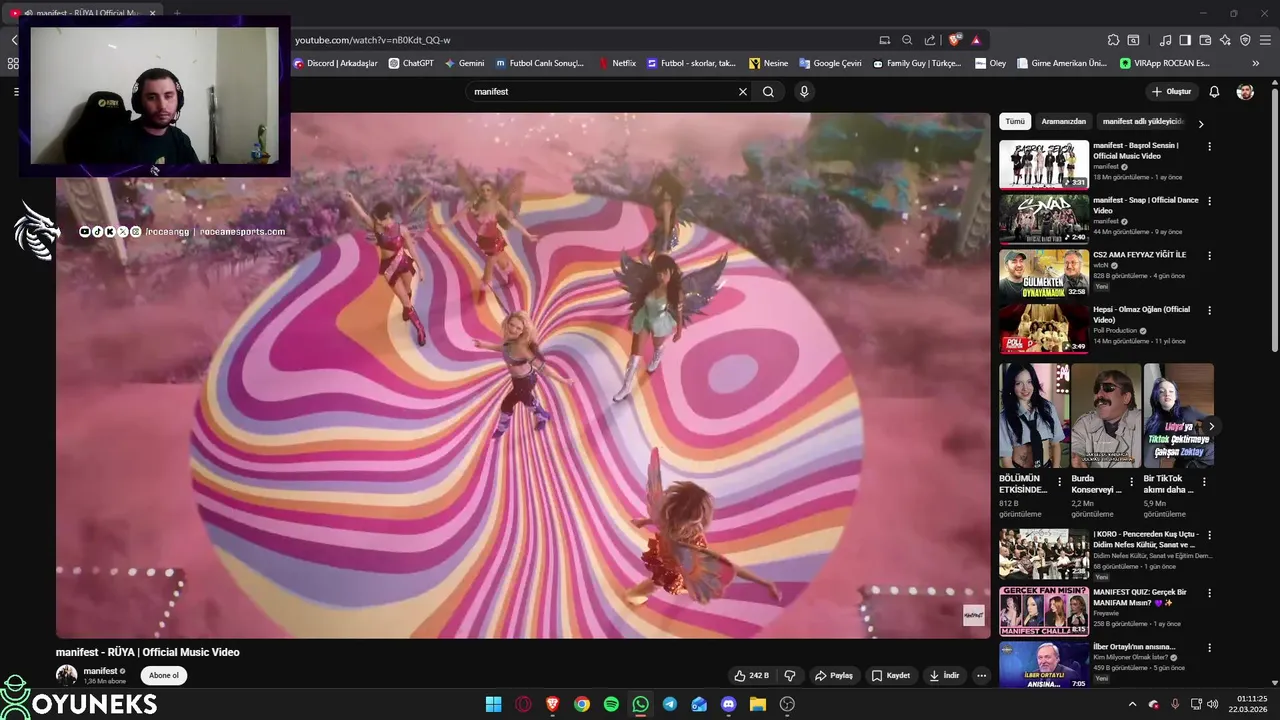1280x720 pixels.
Task: Click the share icon in address bar
Action: 930,40
